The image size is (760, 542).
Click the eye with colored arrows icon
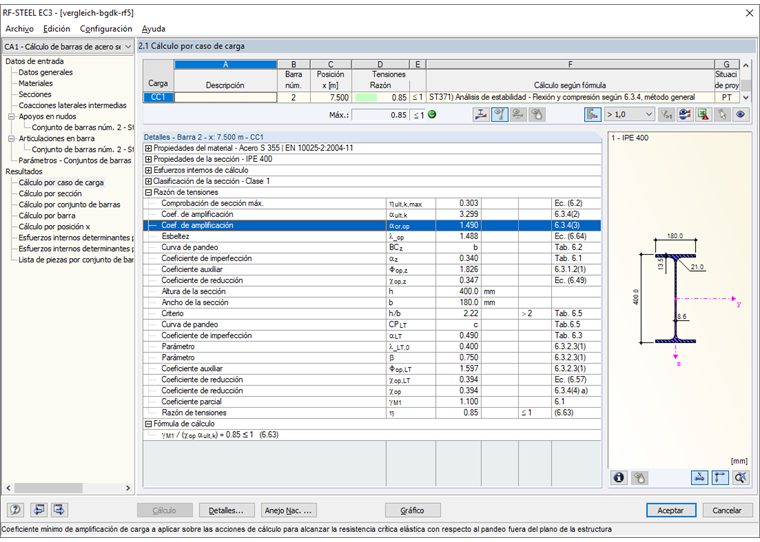pos(685,114)
